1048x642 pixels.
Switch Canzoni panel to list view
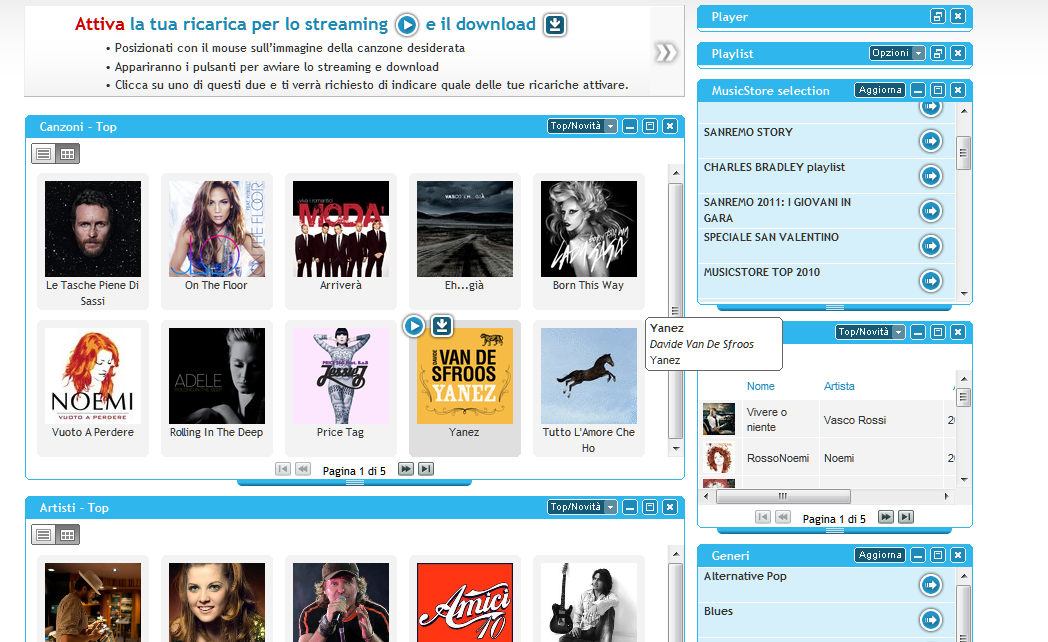(x=43, y=154)
